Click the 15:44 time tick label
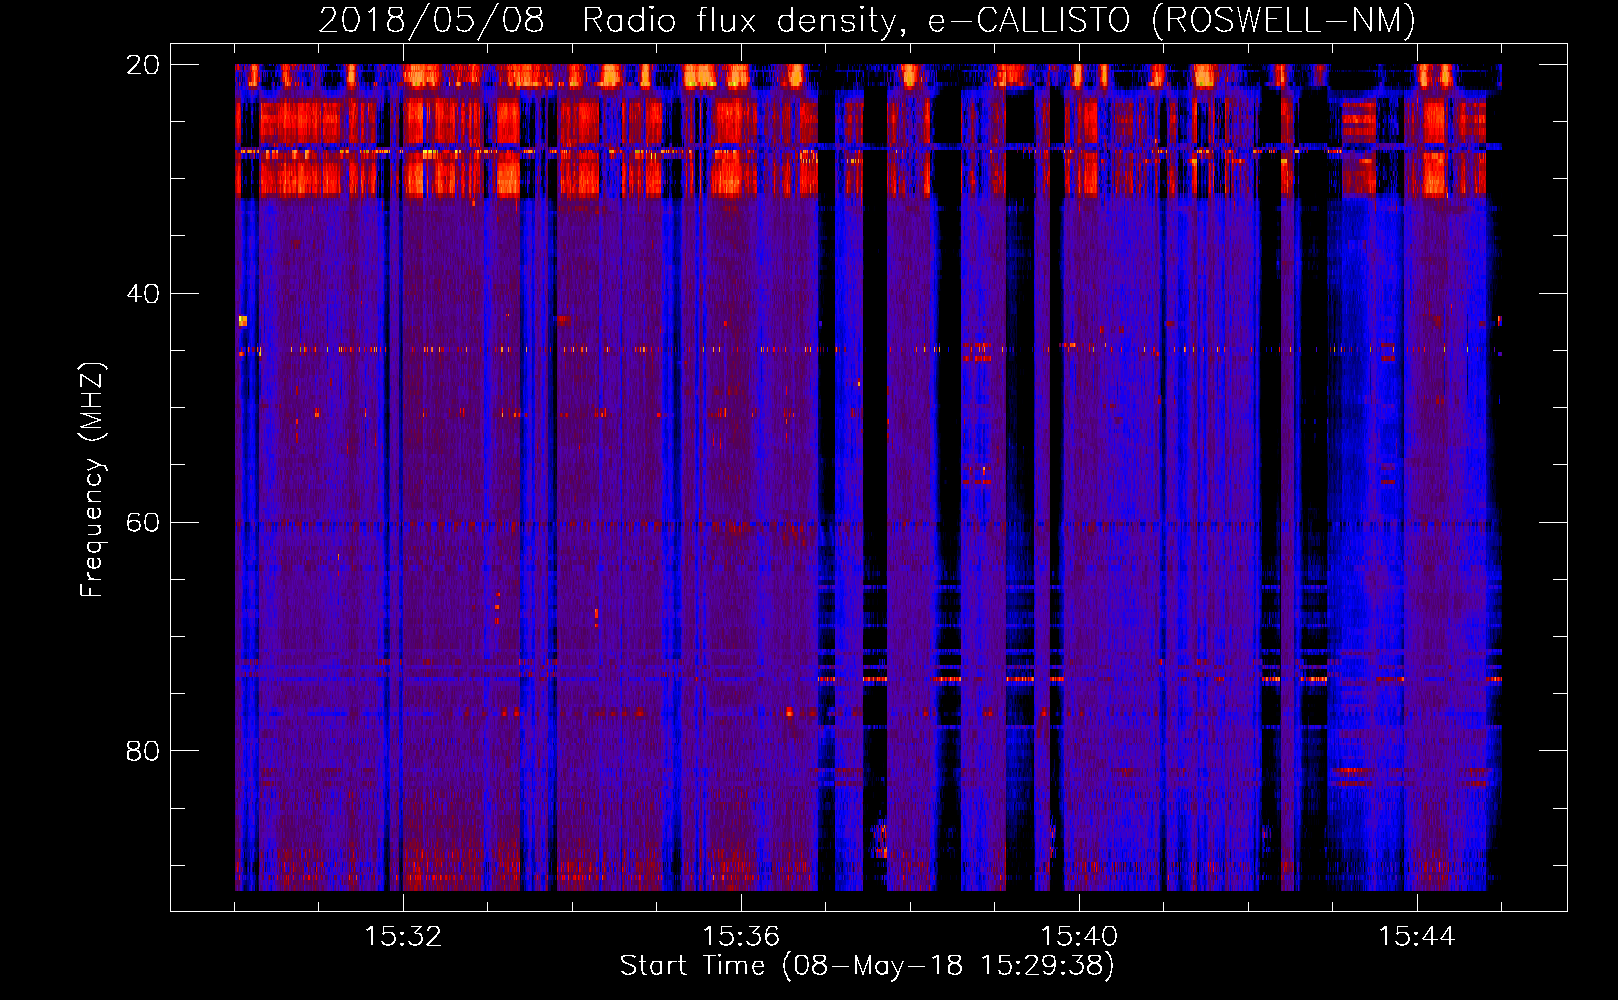This screenshot has height=1000, width=1618. click(1417, 937)
